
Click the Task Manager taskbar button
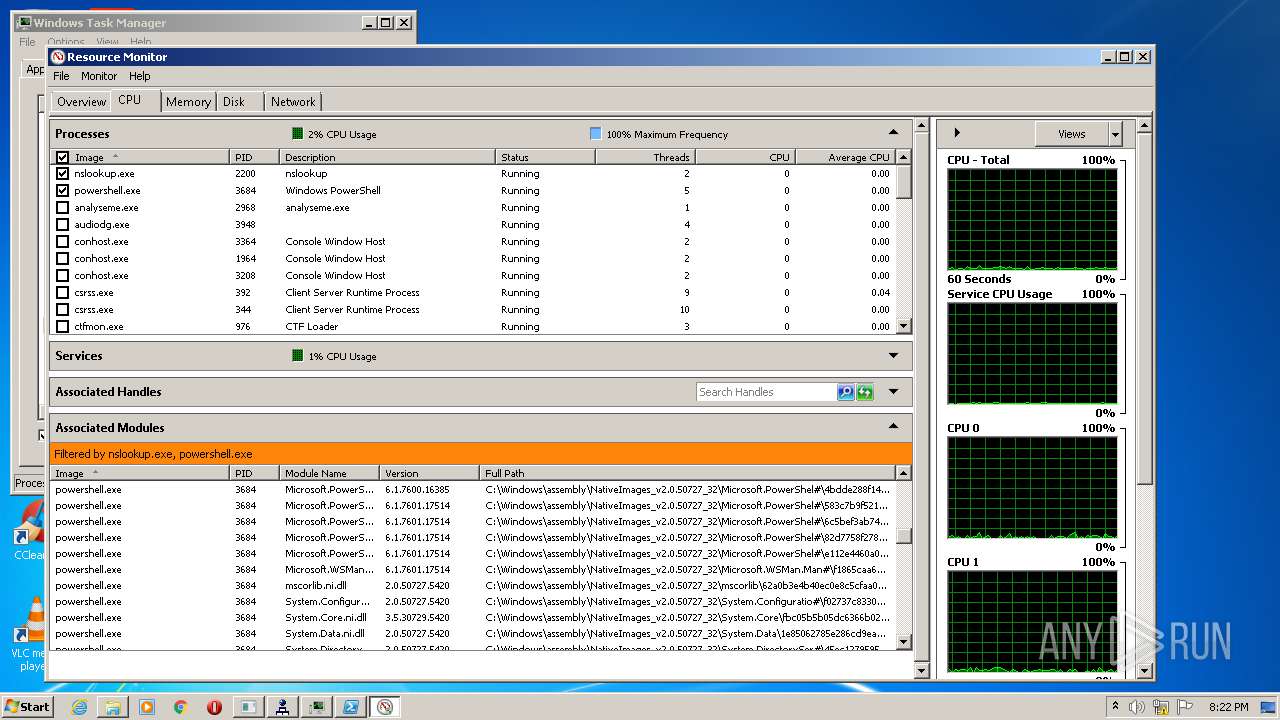pos(317,707)
